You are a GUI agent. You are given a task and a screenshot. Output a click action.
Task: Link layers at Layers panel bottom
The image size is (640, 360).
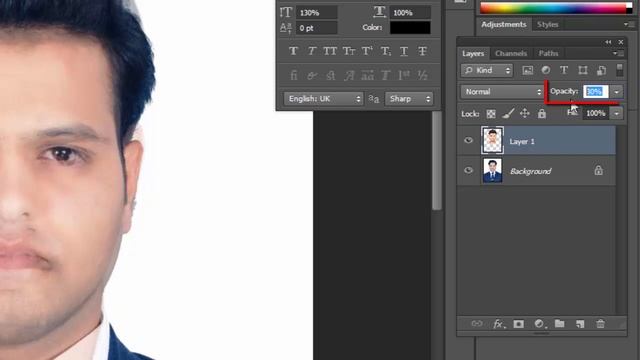(477, 324)
